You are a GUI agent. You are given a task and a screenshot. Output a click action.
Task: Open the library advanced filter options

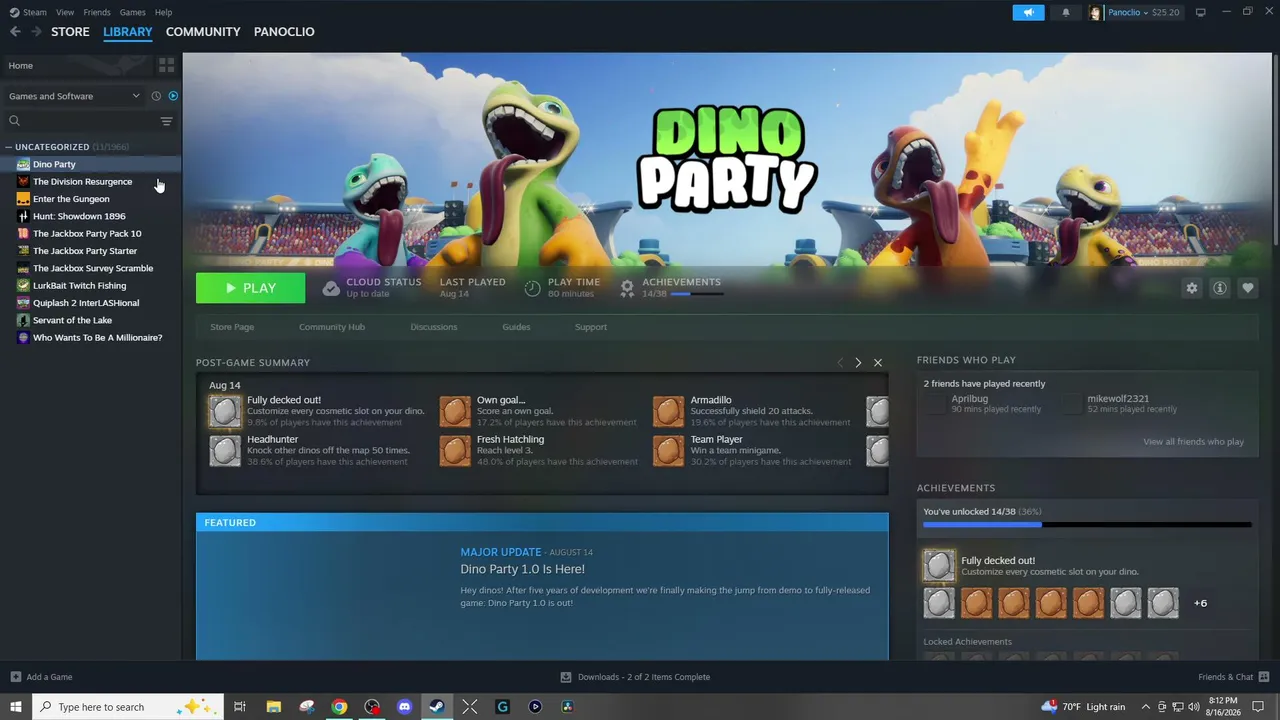166,121
